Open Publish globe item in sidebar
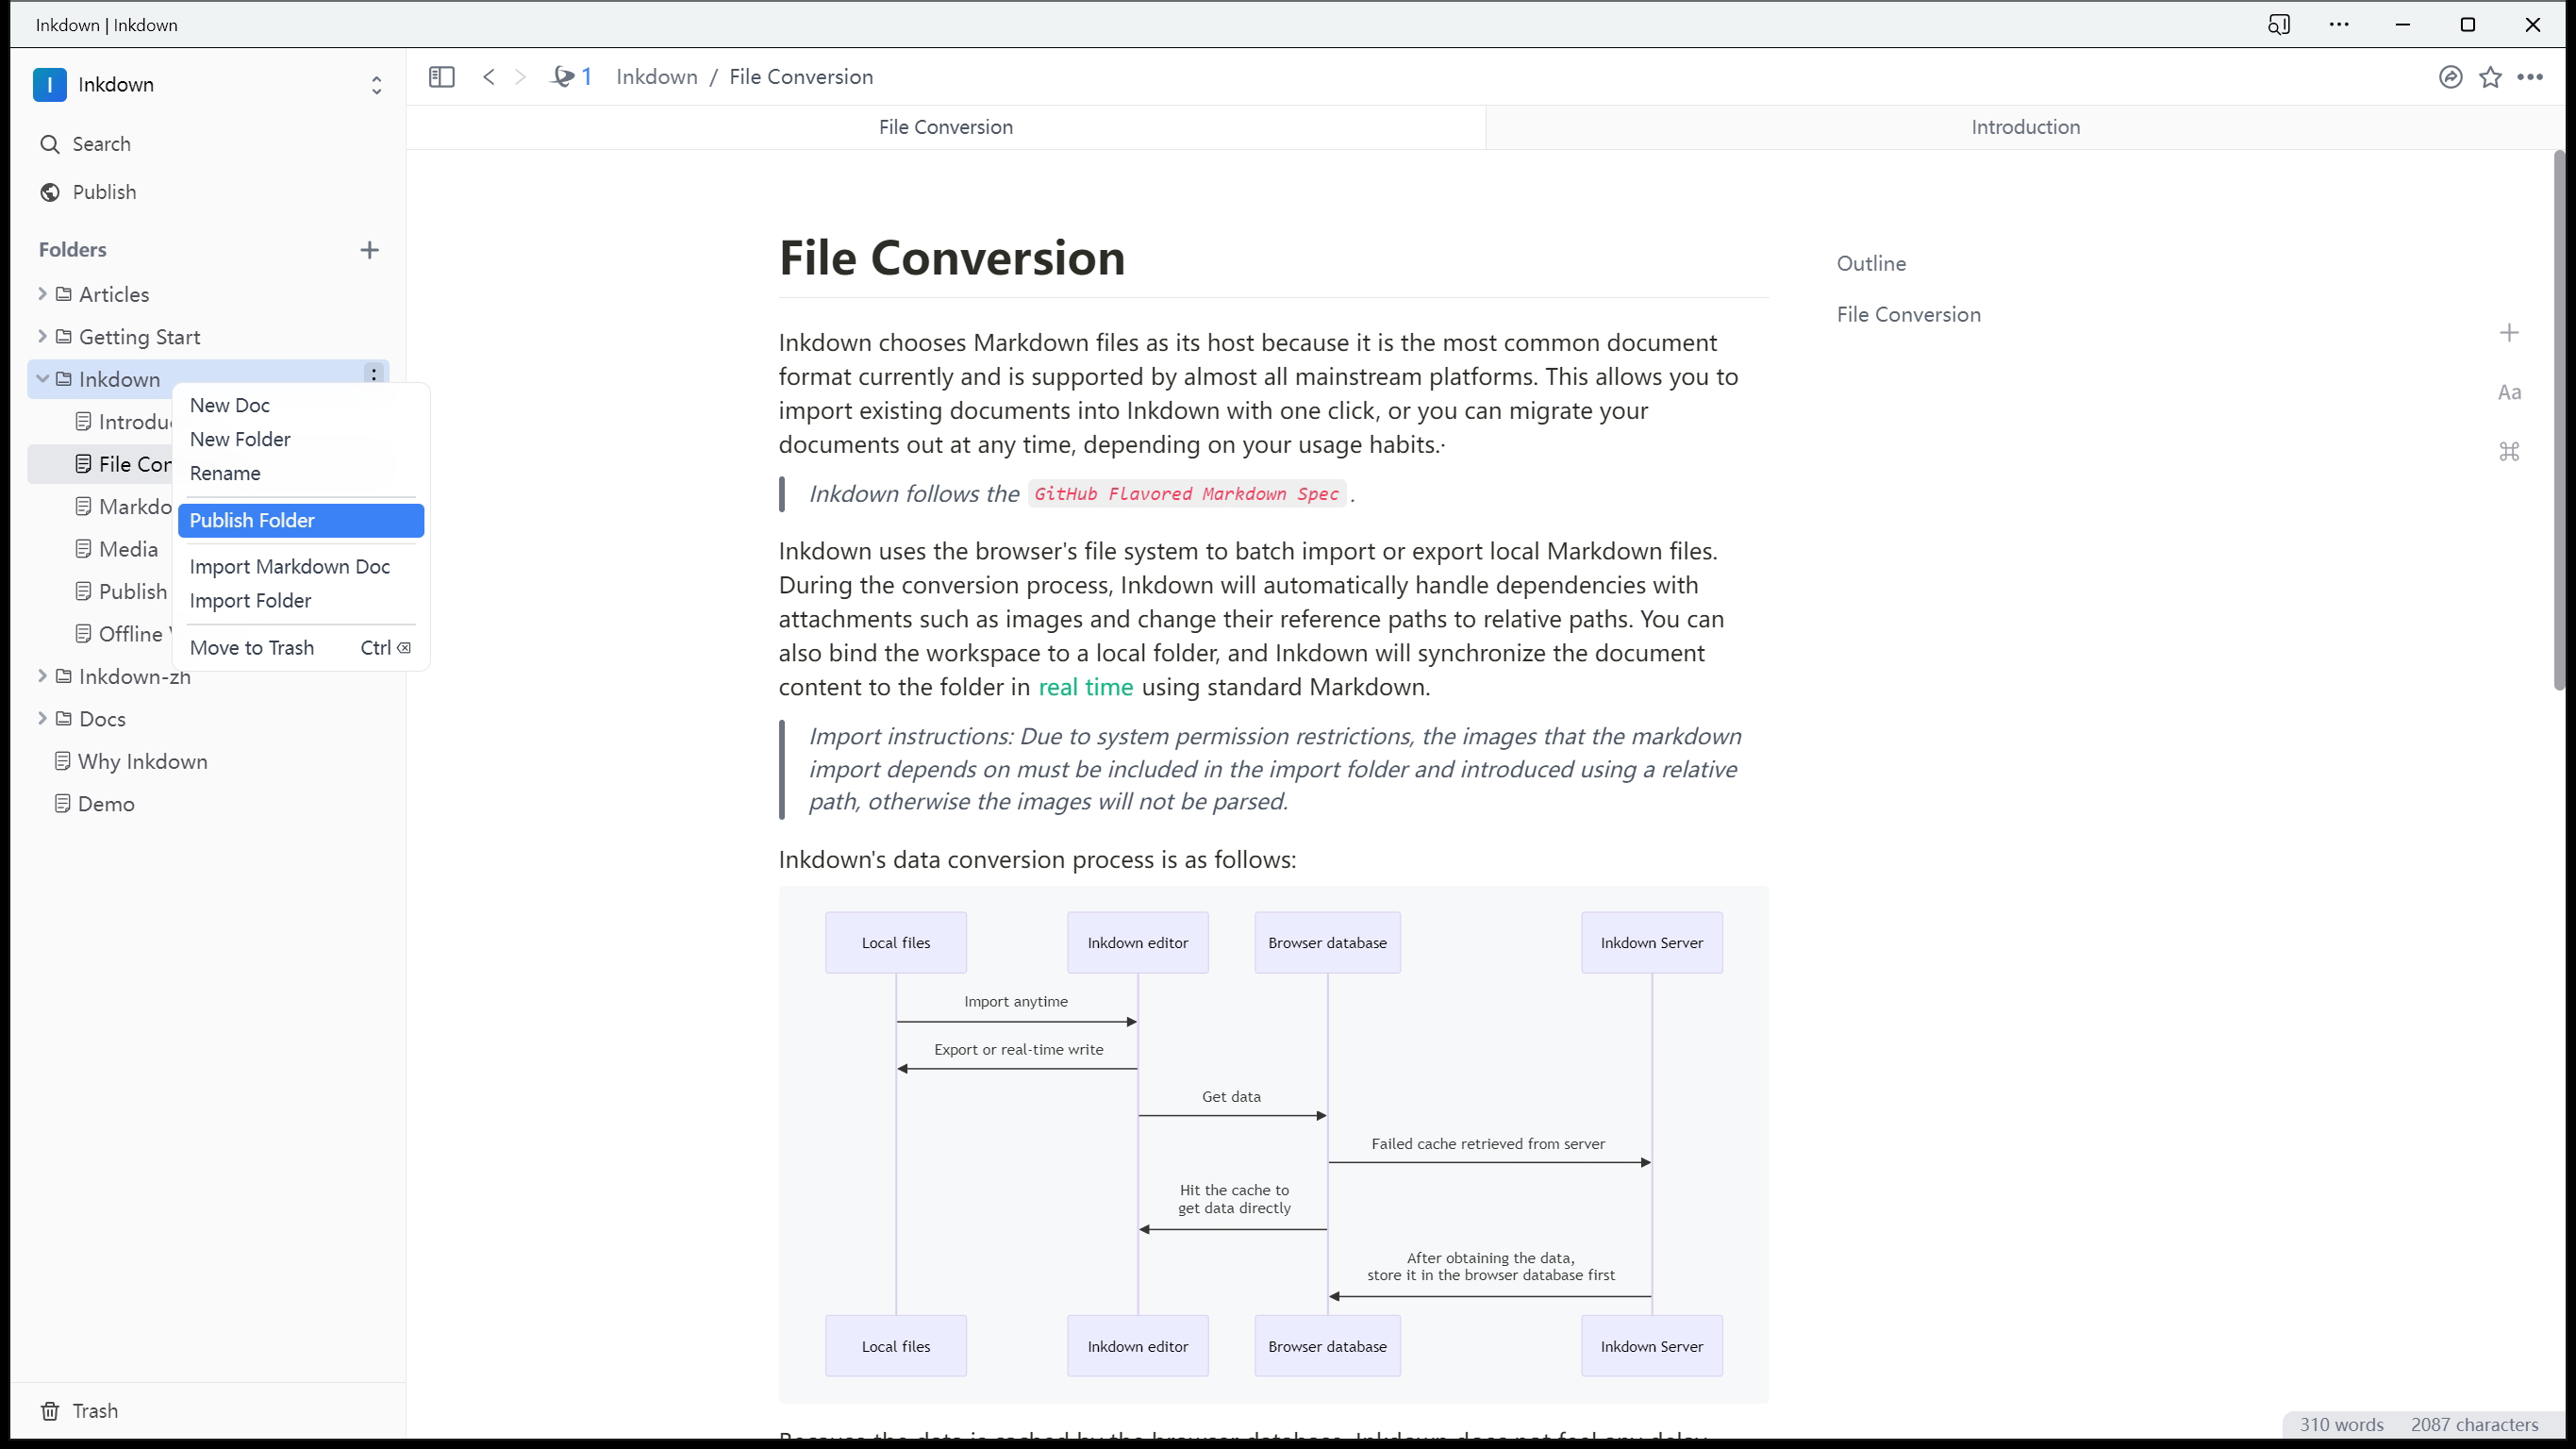The height and width of the screenshot is (1449, 2576). coord(88,192)
